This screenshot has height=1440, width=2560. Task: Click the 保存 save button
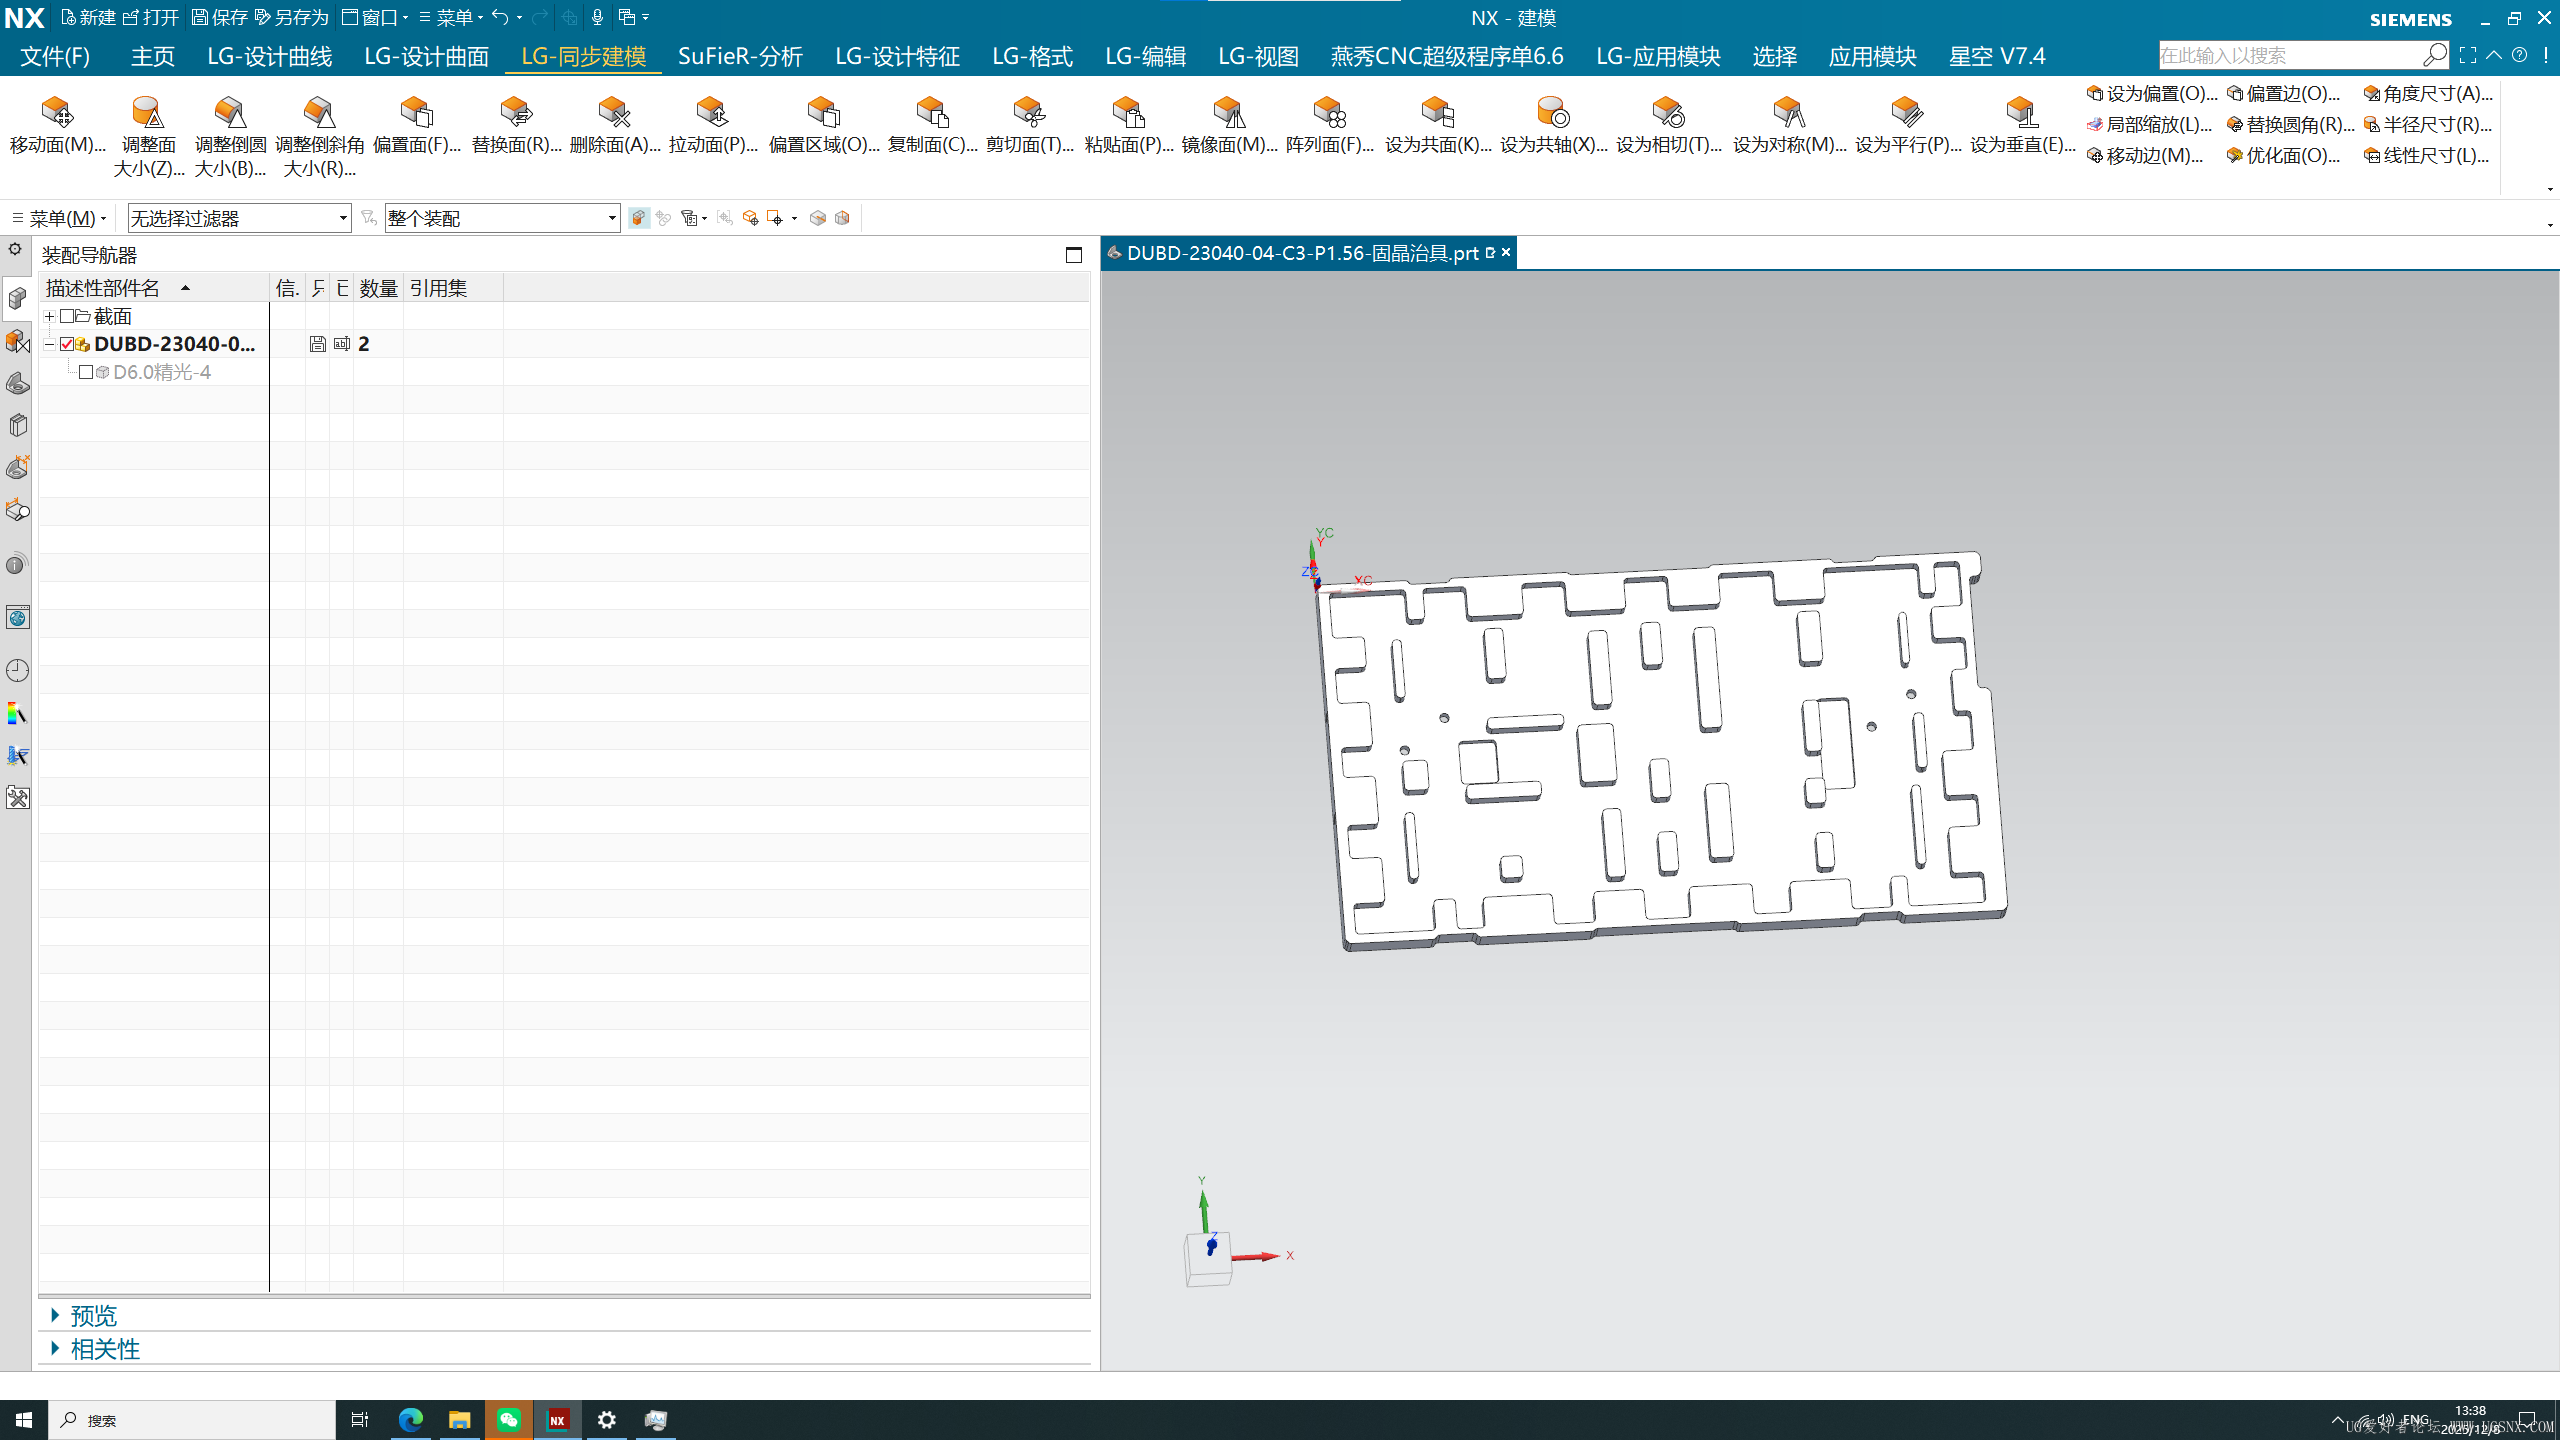(220, 17)
